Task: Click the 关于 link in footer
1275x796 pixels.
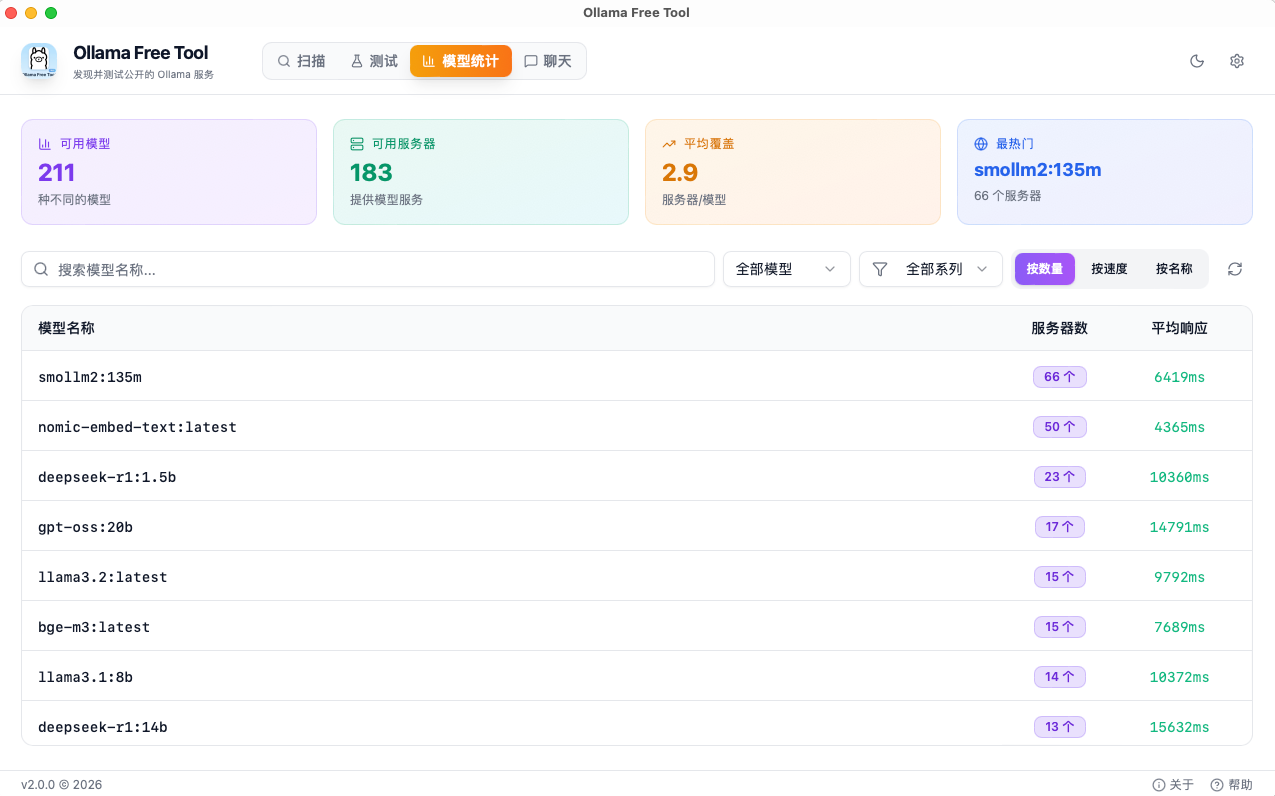Action: click(x=1173, y=785)
